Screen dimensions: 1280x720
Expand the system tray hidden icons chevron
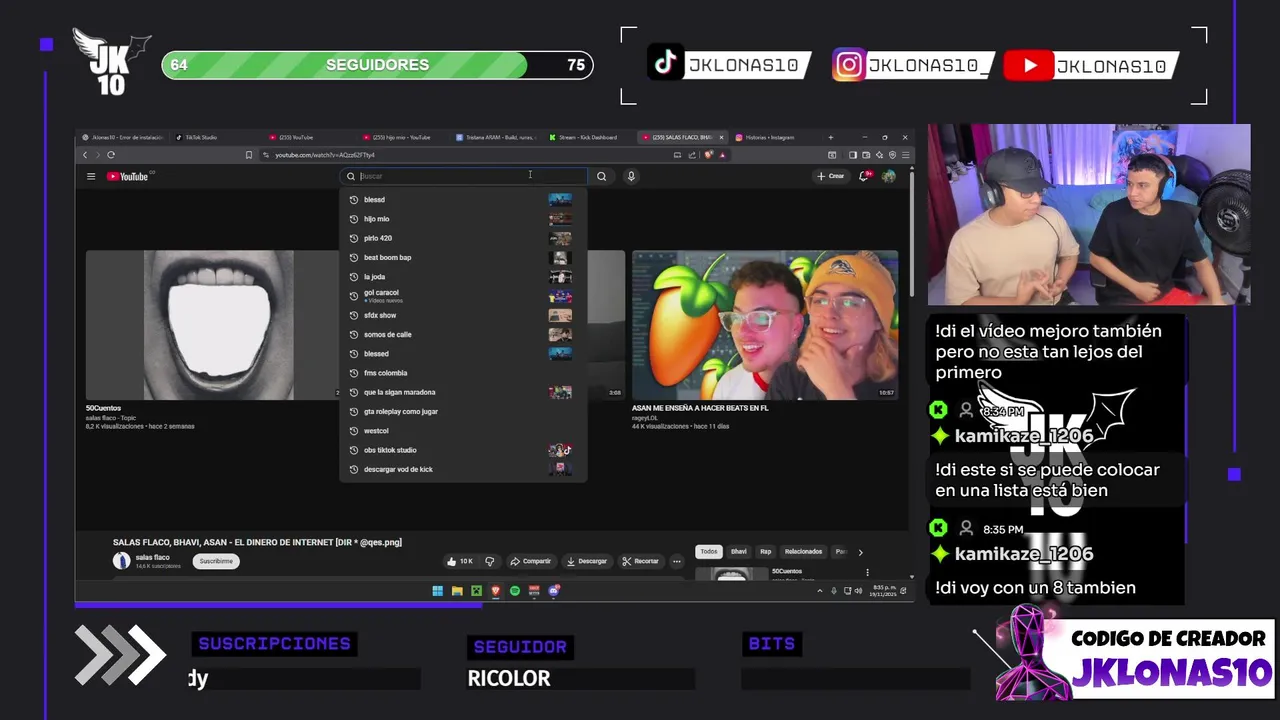pyautogui.click(x=818, y=590)
